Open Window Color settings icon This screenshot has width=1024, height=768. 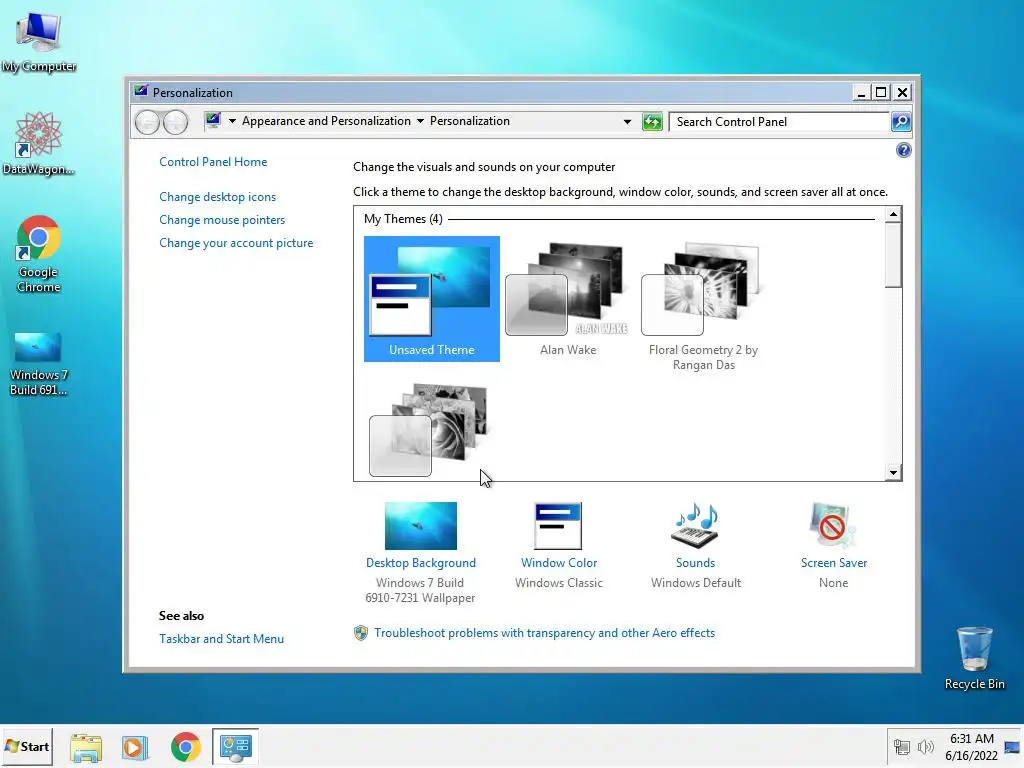click(x=558, y=526)
